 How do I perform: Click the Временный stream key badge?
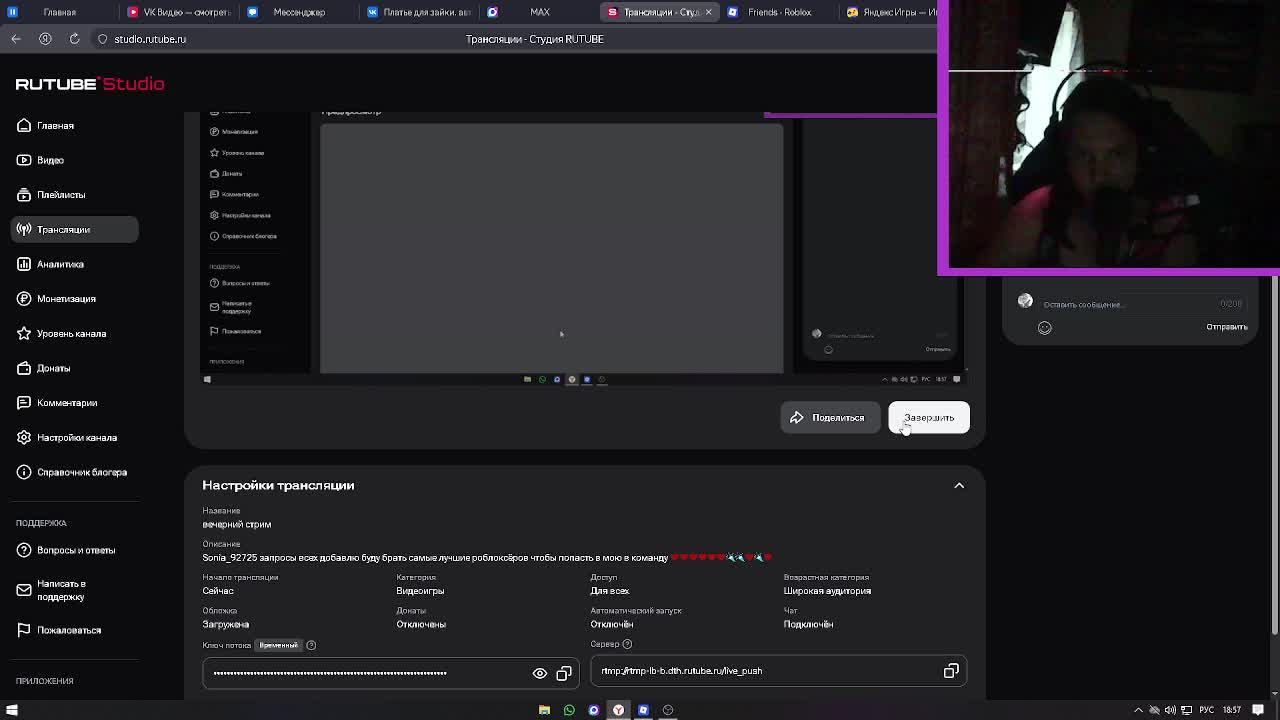coord(279,645)
